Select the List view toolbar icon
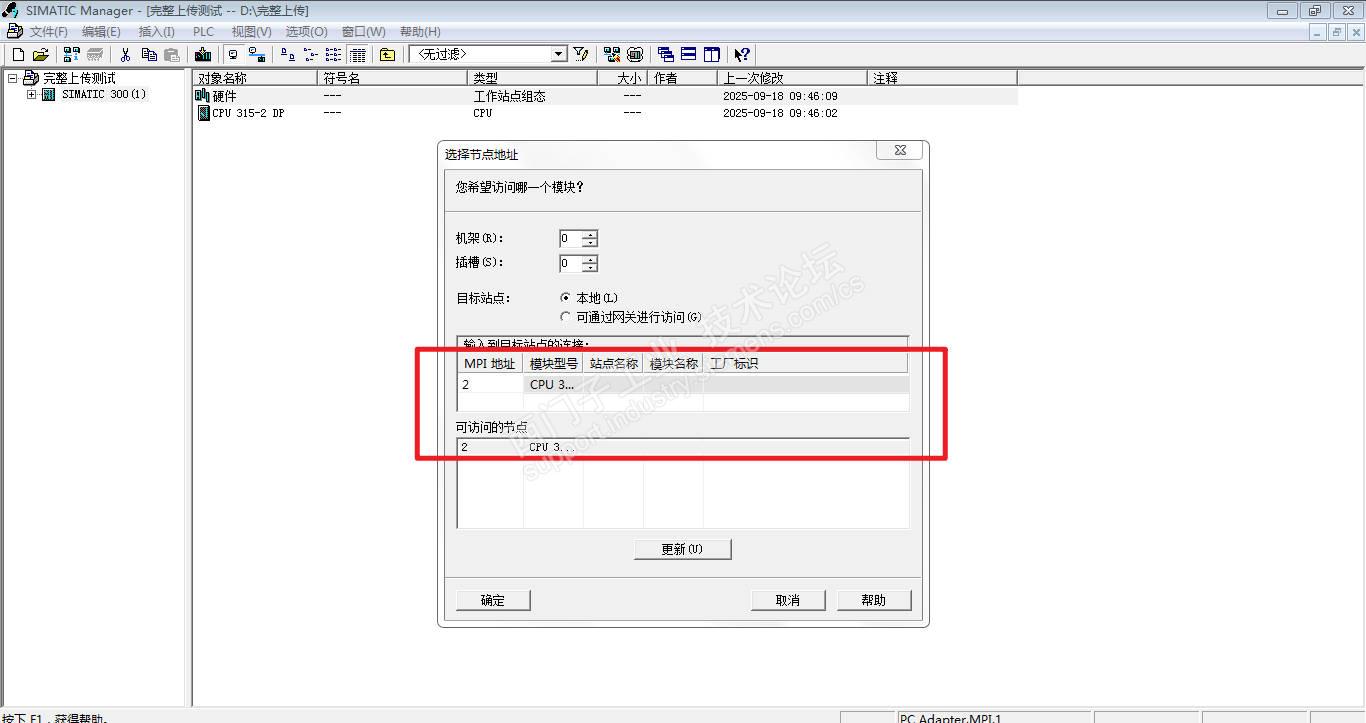 (x=334, y=55)
